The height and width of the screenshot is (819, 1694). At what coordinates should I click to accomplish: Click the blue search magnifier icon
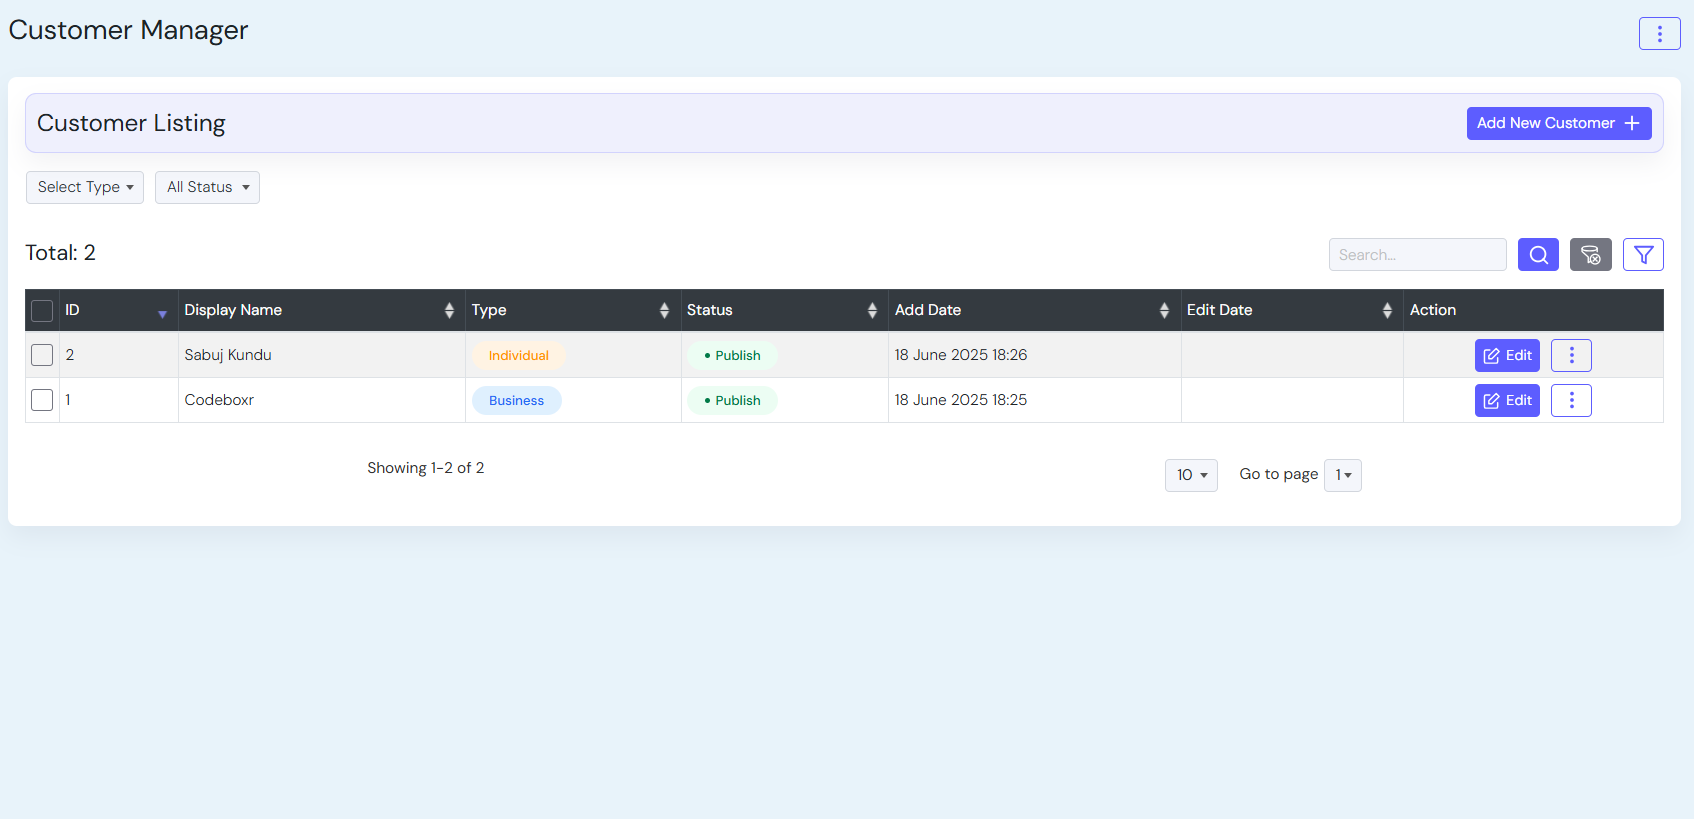pyautogui.click(x=1538, y=255)
